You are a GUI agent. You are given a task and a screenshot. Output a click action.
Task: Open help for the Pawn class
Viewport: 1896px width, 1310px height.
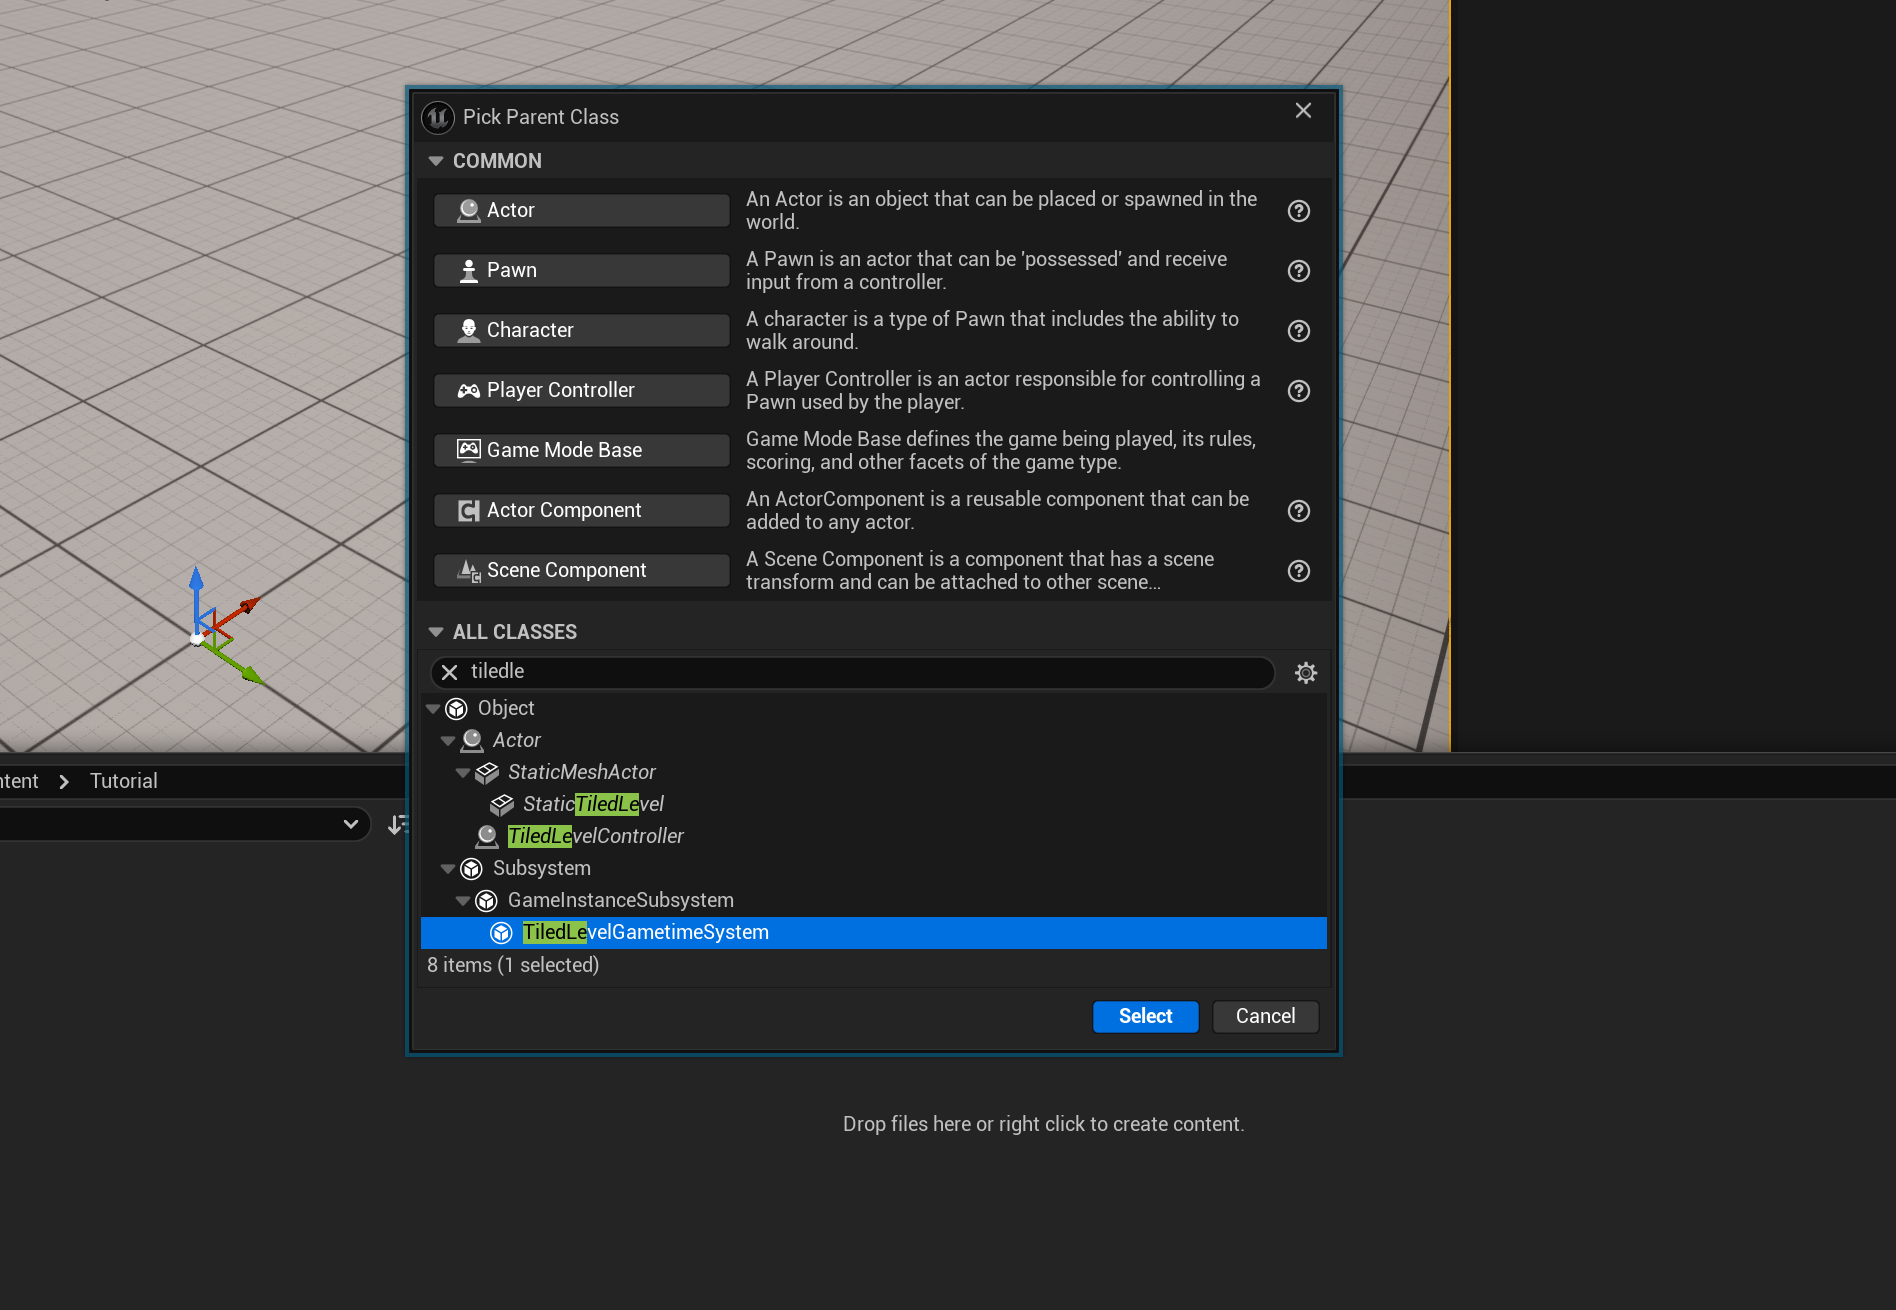point(1298,271)
